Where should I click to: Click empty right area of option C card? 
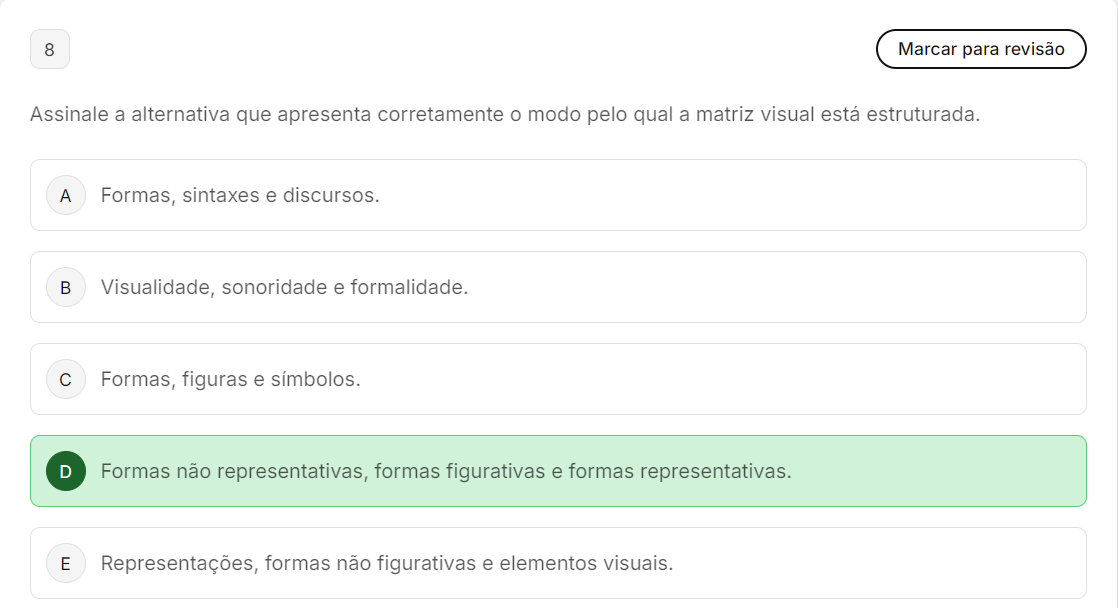[x=800, y=379]
